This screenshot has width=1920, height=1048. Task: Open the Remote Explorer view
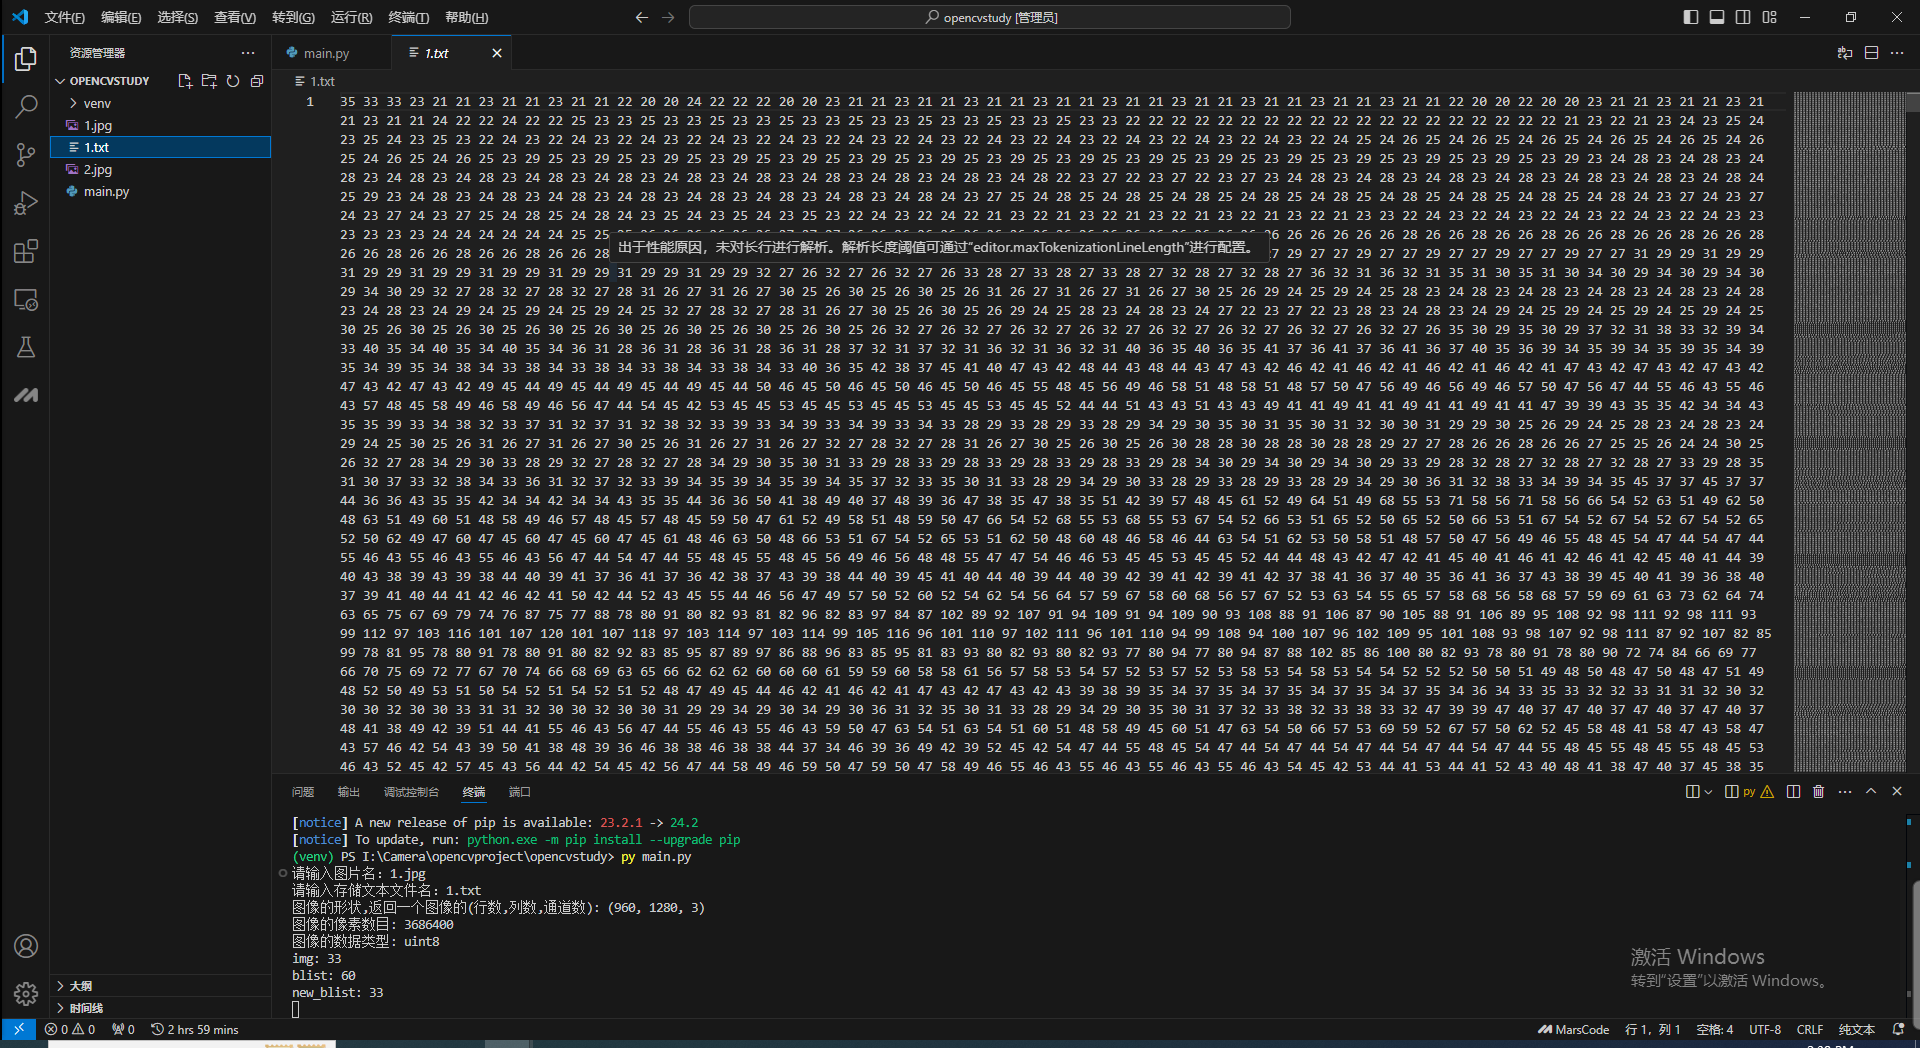[x=26, y=299]
